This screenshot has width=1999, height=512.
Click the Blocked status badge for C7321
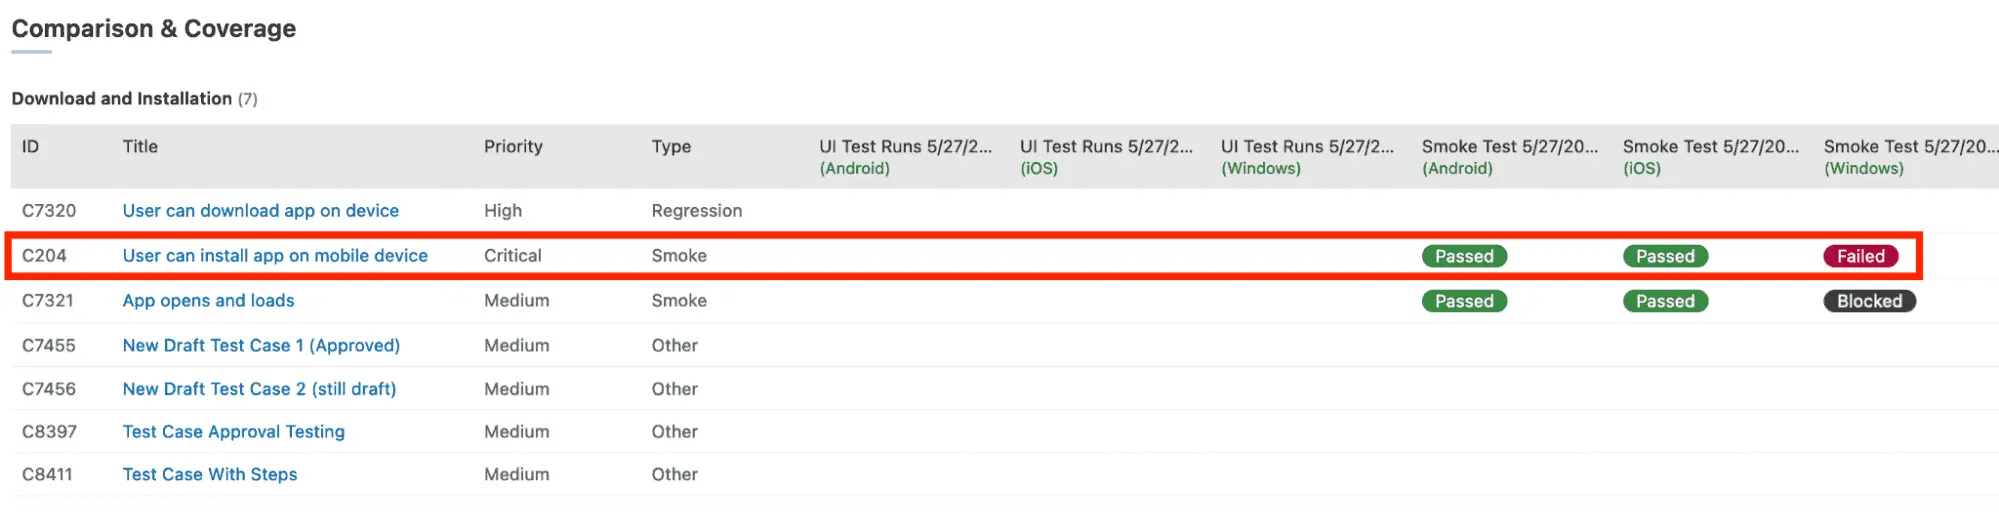(1869, 301)
